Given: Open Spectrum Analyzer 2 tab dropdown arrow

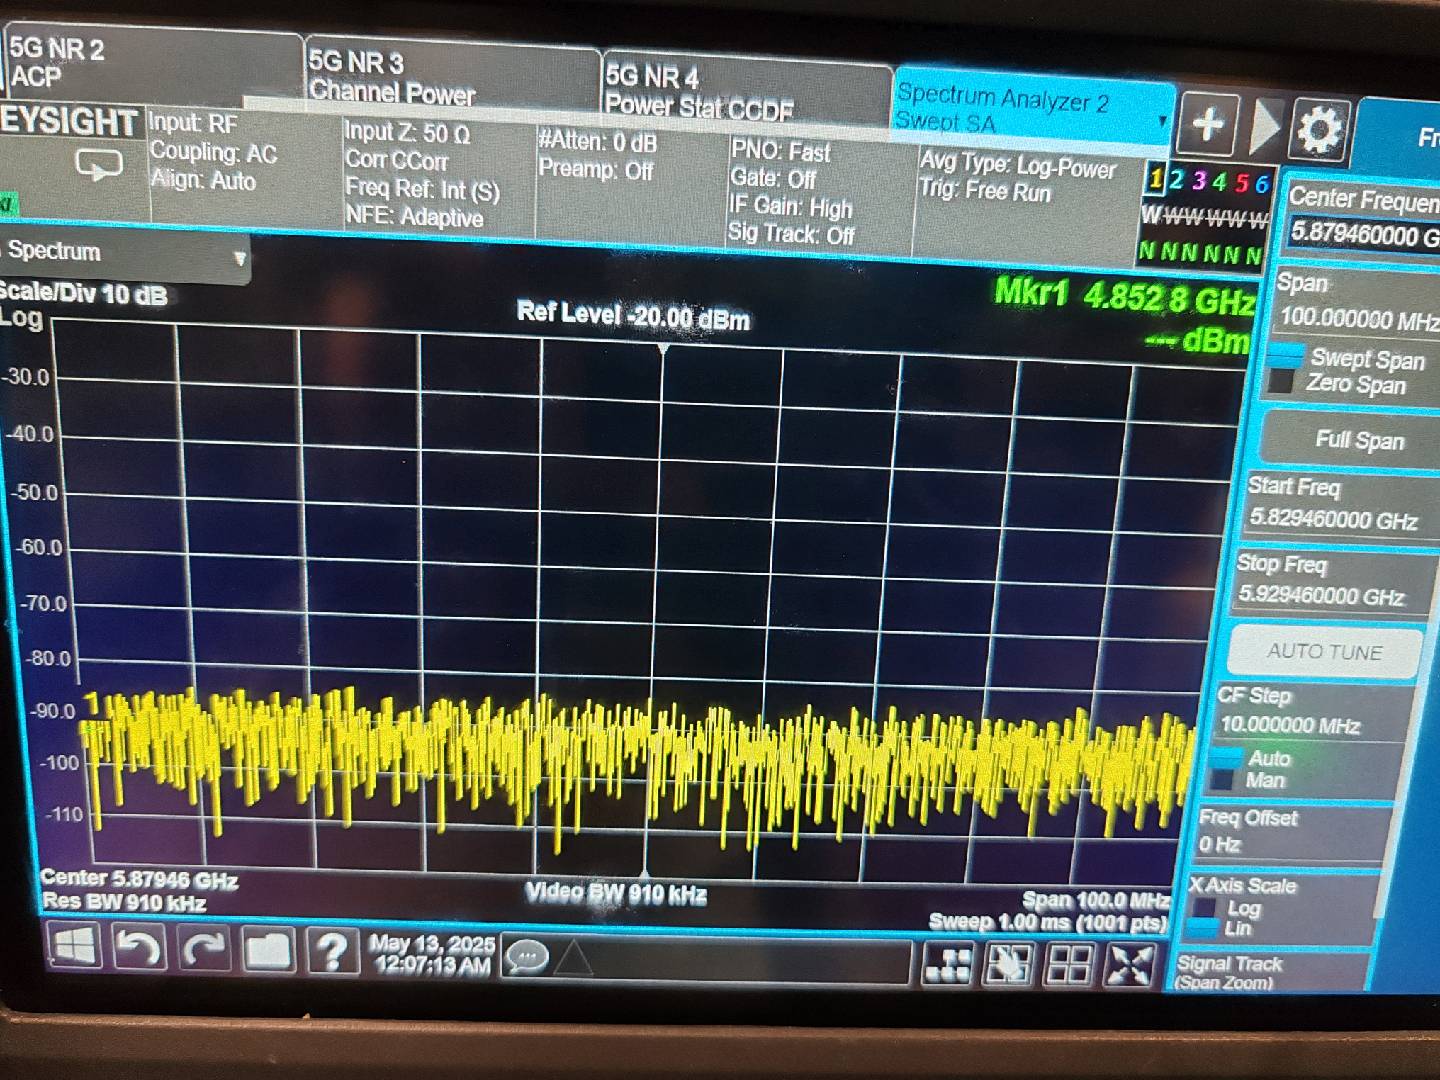Looking at the screenshot, I should pos(1162,121).
